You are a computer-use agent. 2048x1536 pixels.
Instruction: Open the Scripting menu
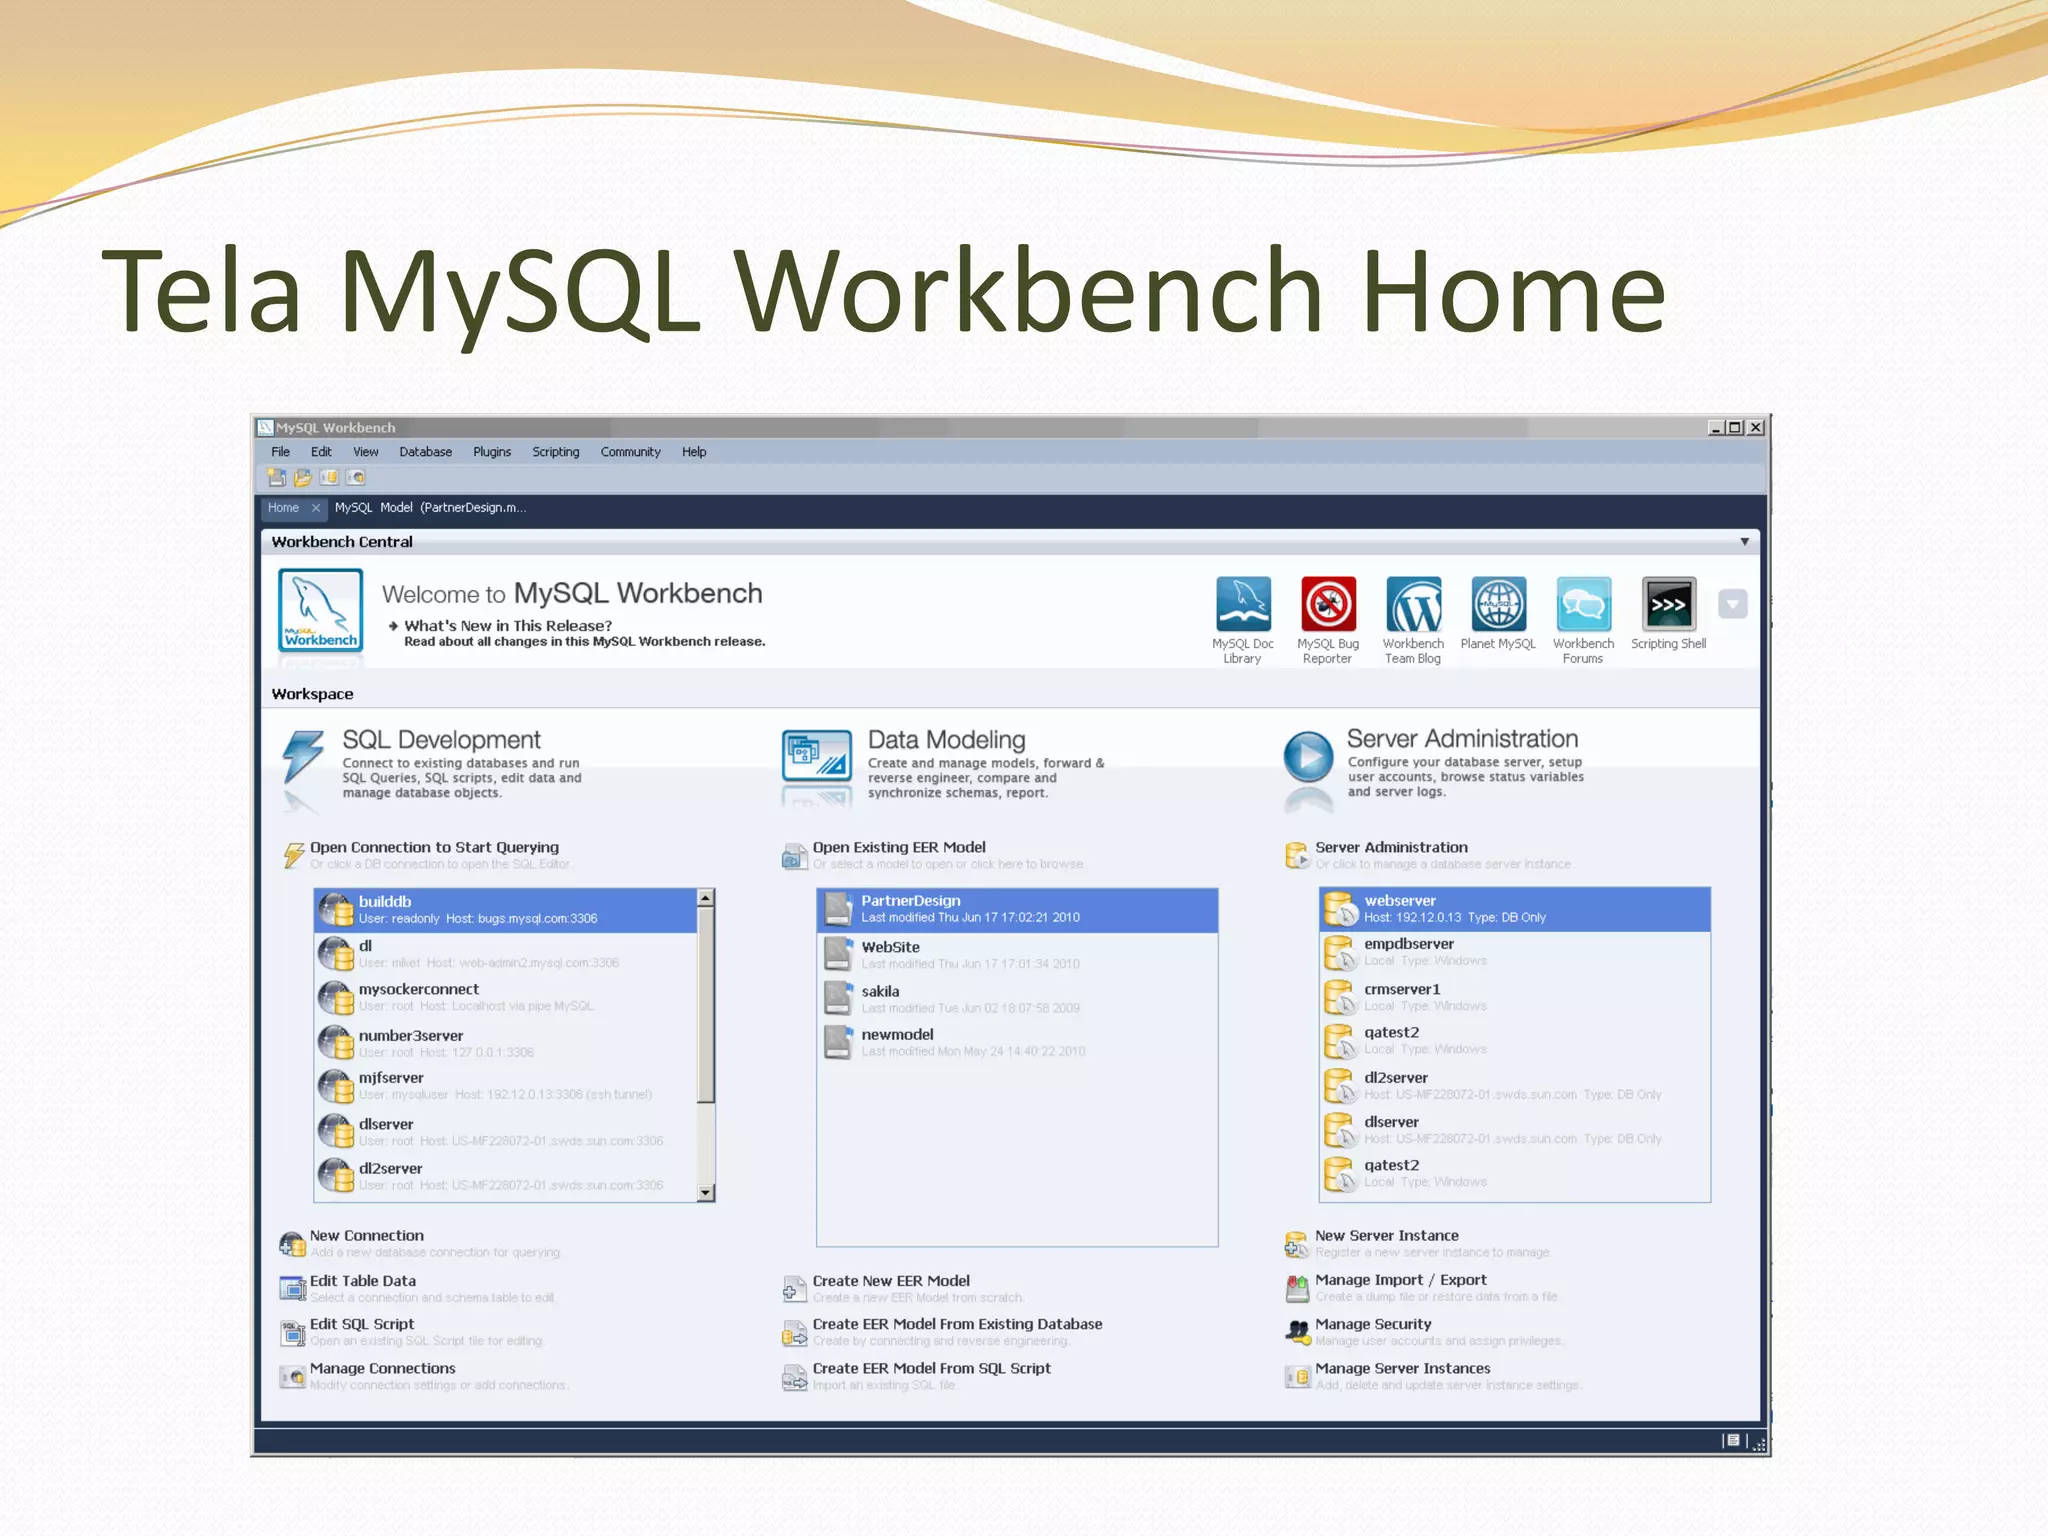click(x=556, y=452)
